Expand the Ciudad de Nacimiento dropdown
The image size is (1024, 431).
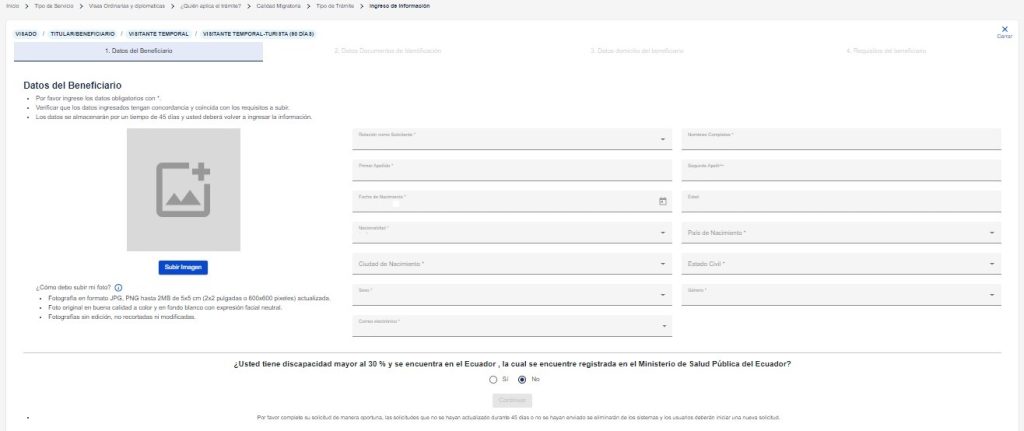(x=512, y=264)
